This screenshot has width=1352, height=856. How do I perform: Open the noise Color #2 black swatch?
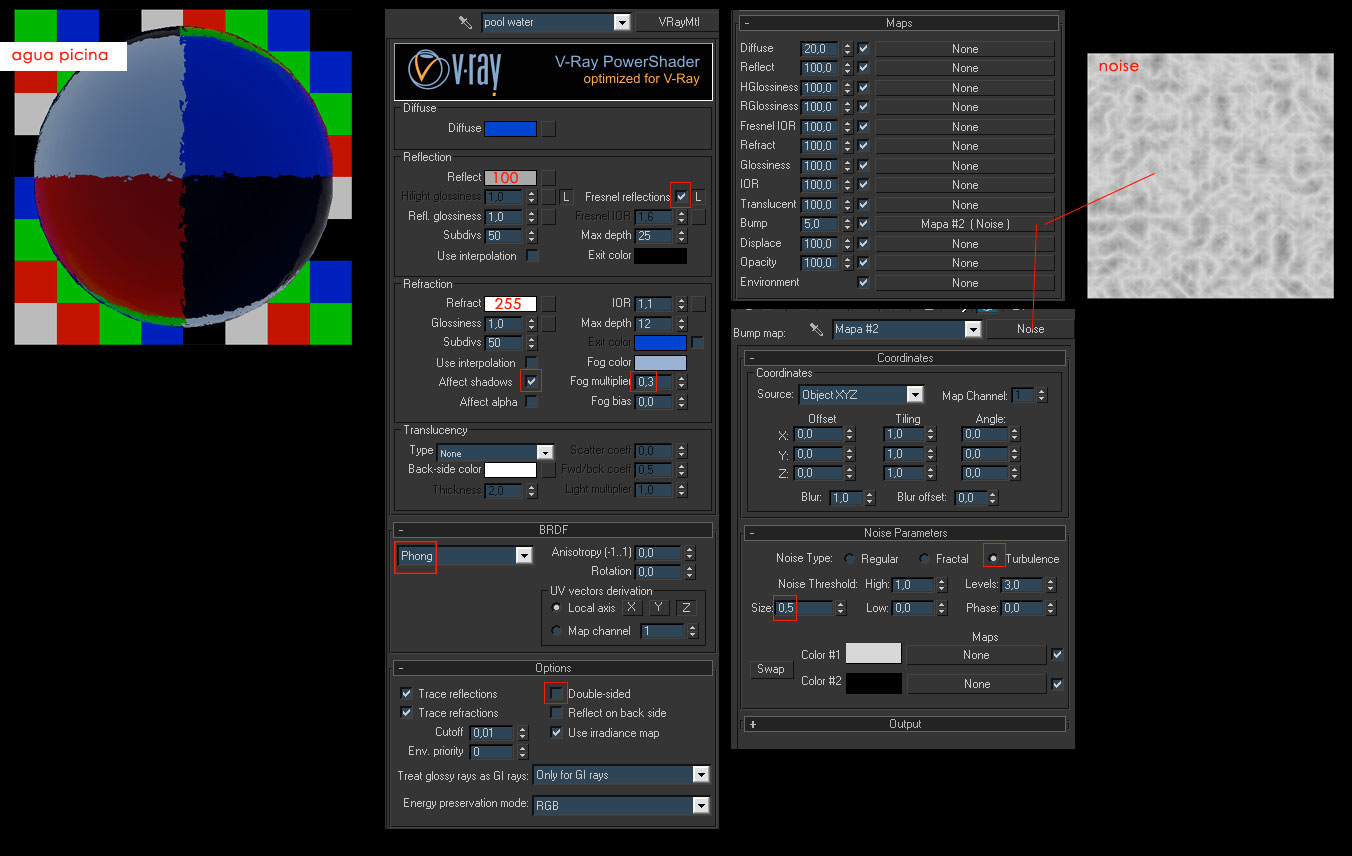click(x=873, y=683)
